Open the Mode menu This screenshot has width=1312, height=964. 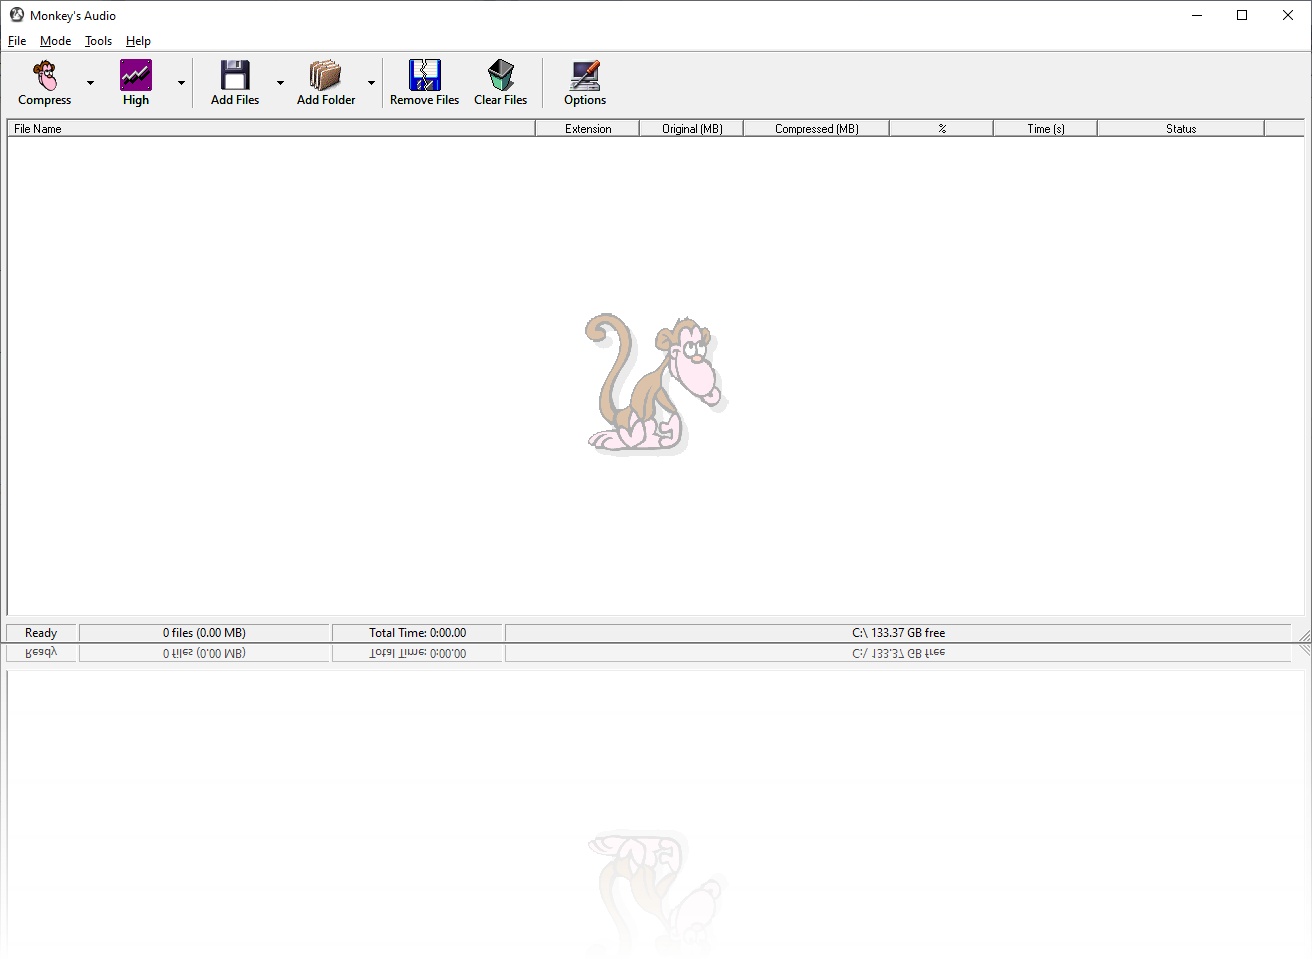click(55, 41)
